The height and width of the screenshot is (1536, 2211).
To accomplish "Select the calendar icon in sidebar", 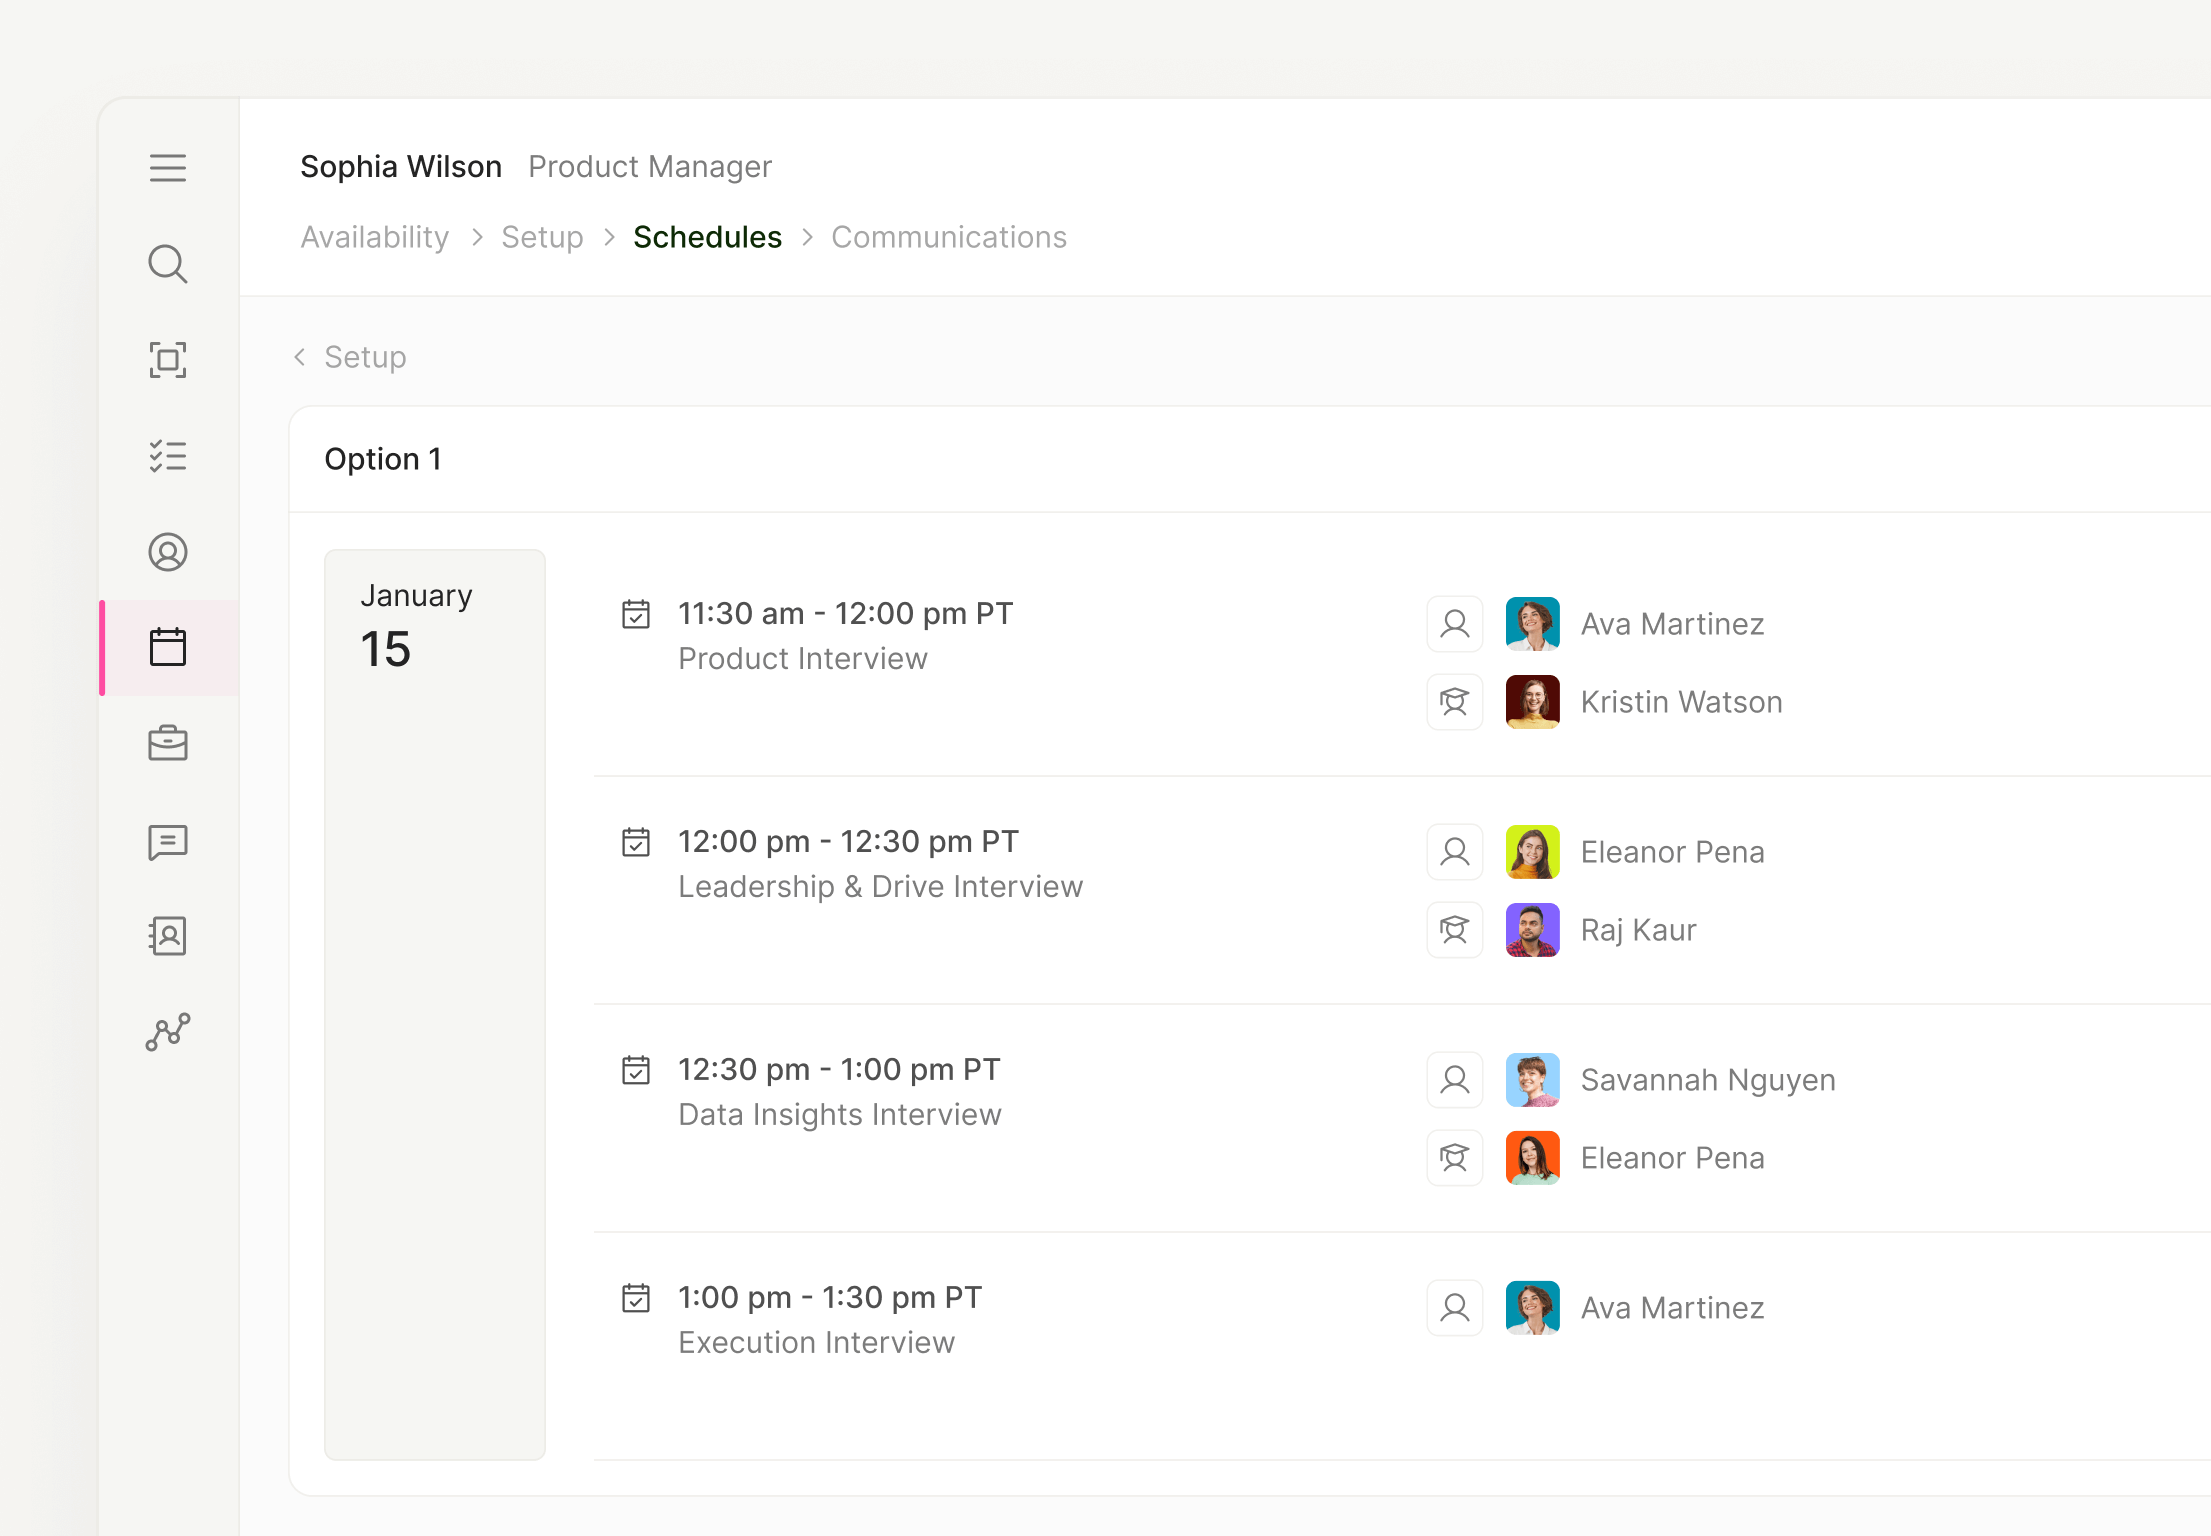I will pyautogui.click(x=168, y=647).
